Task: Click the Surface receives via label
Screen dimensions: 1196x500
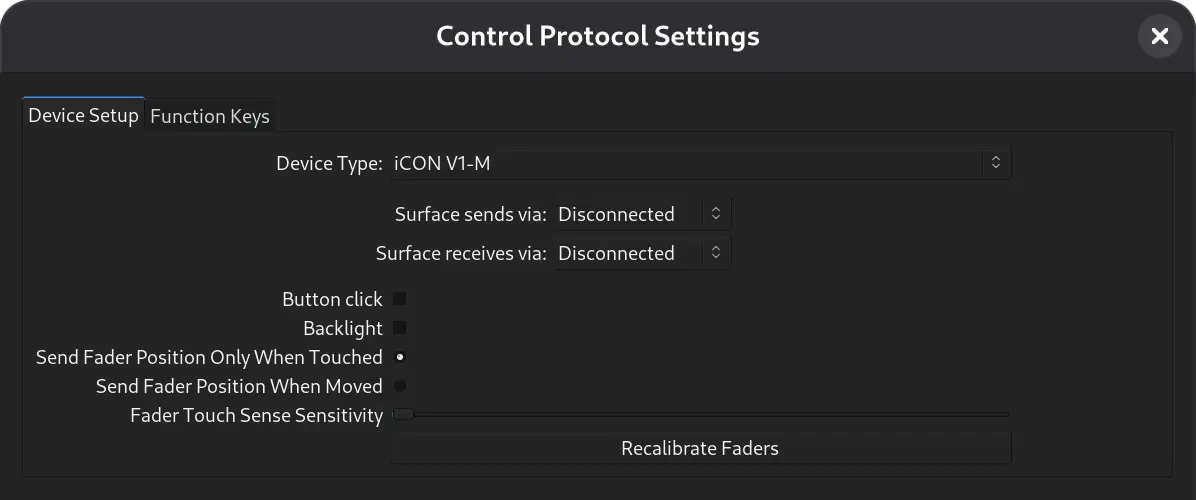Action: click(461, 253)
